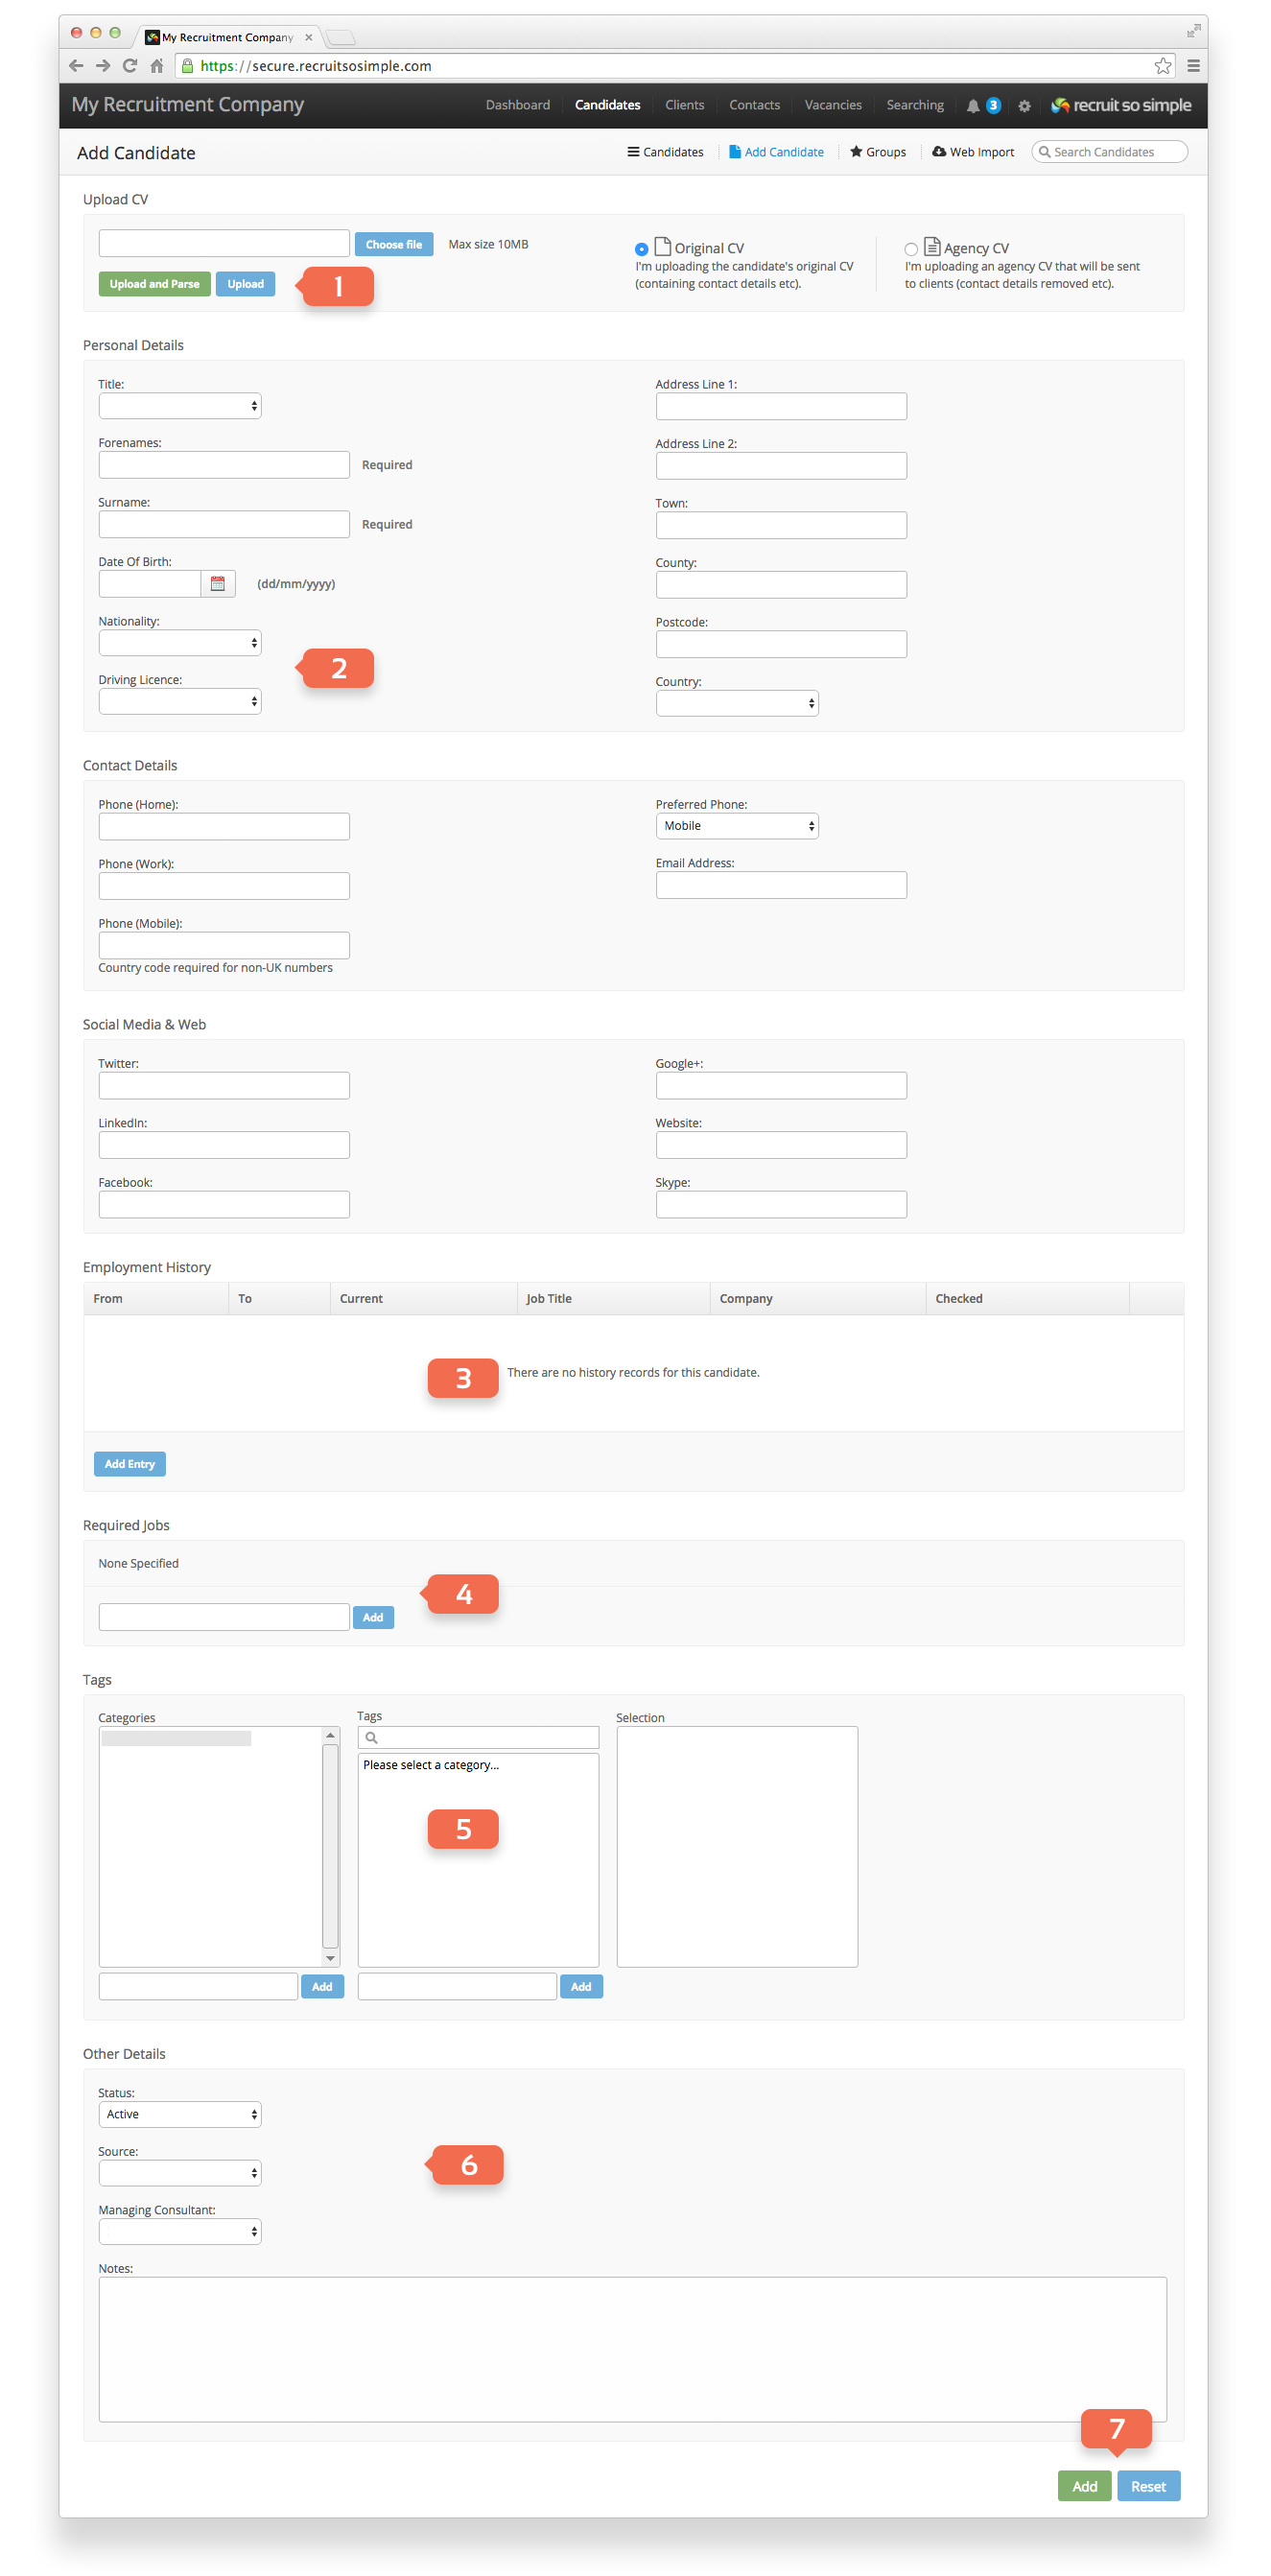
Task: Go to the Vacancies menu item
Action: (x=833, y=105)
